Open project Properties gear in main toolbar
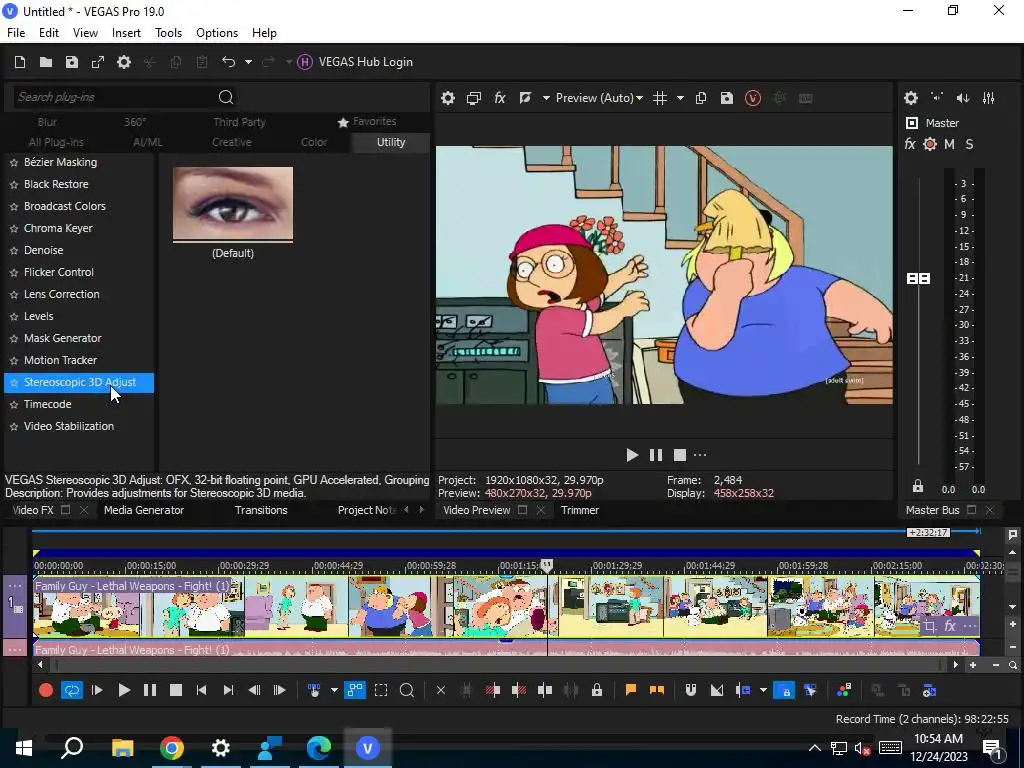 124,62
